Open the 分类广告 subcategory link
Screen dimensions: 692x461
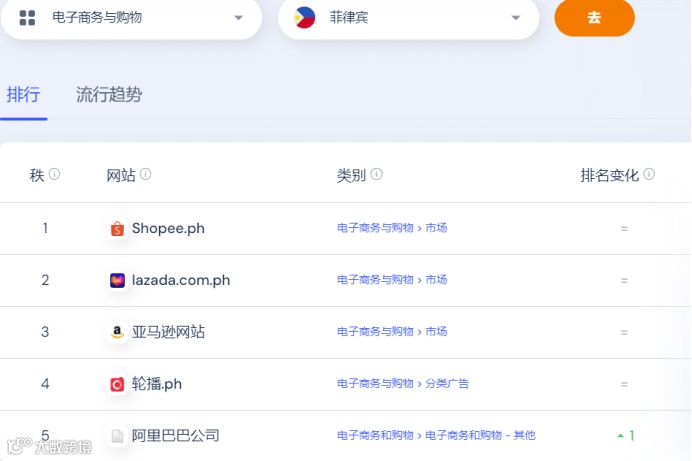pyautogui.click(x=447, y=383)
